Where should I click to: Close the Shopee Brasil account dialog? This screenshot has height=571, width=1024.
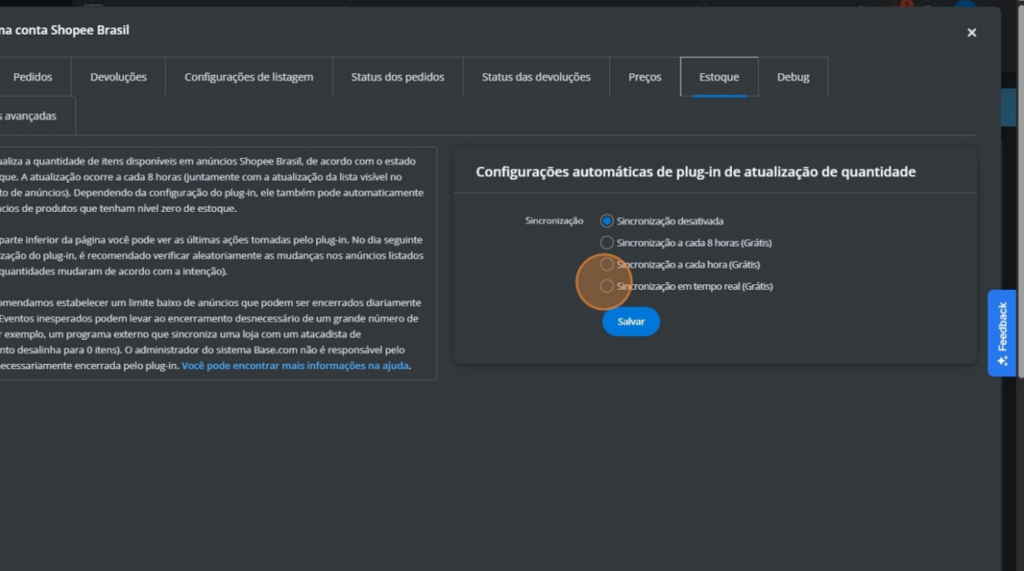point(971,33)
